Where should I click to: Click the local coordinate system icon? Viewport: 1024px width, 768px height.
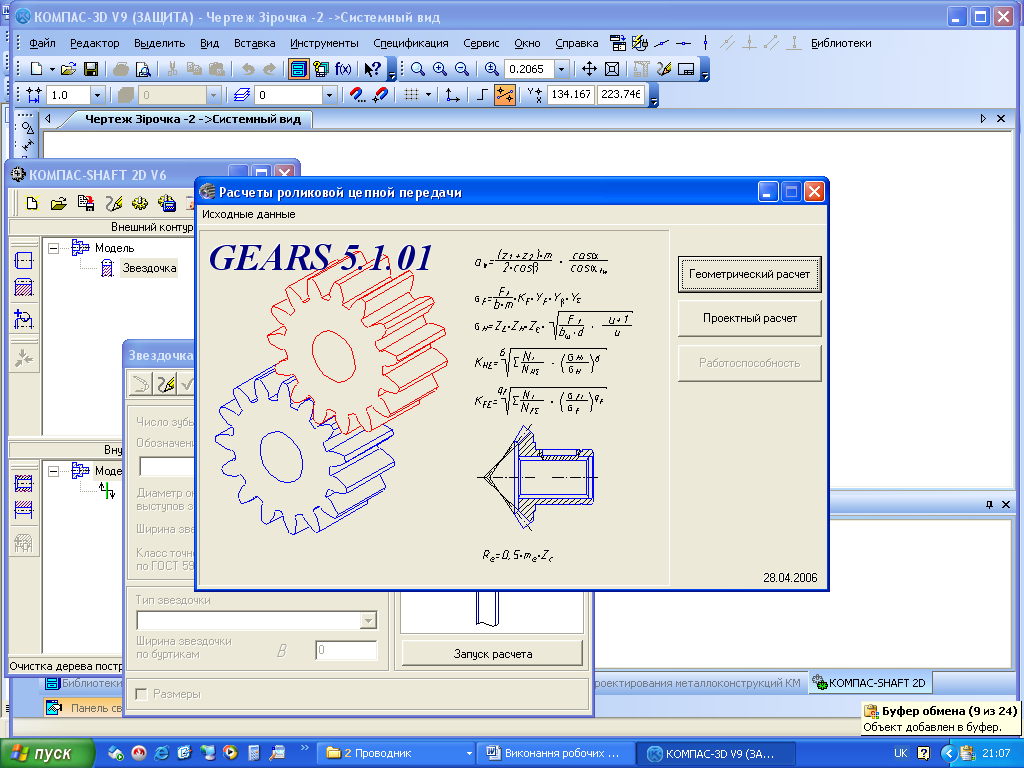tap(452, 95)
